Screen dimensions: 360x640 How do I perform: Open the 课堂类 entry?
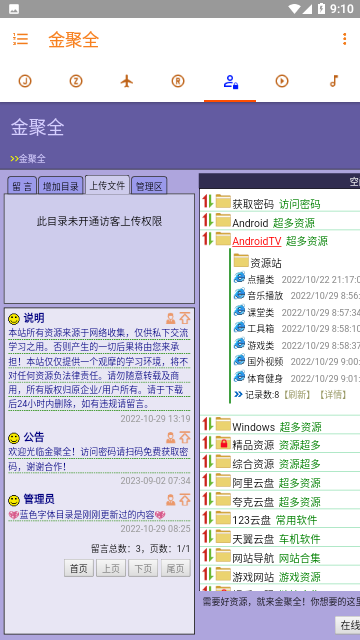pos(260,313)
